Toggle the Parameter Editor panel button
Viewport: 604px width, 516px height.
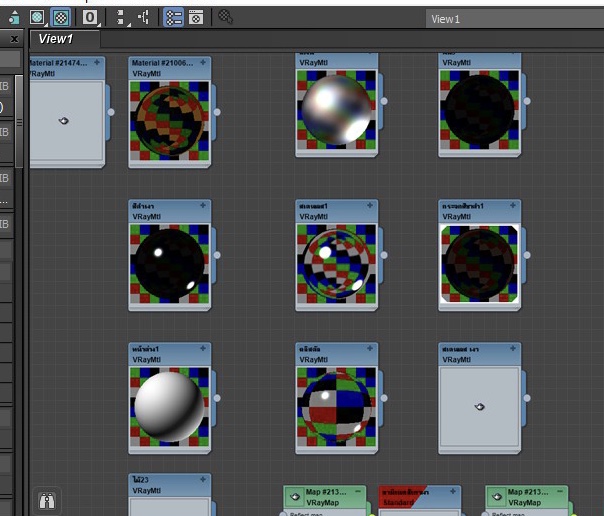point(196,17)
